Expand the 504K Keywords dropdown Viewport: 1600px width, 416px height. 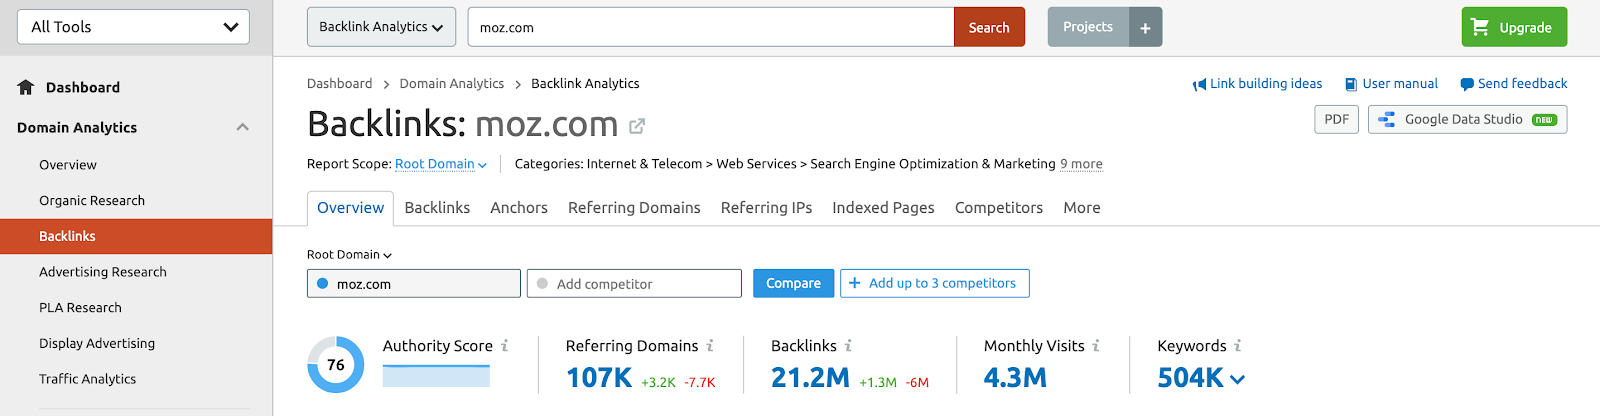point(1237,379)
